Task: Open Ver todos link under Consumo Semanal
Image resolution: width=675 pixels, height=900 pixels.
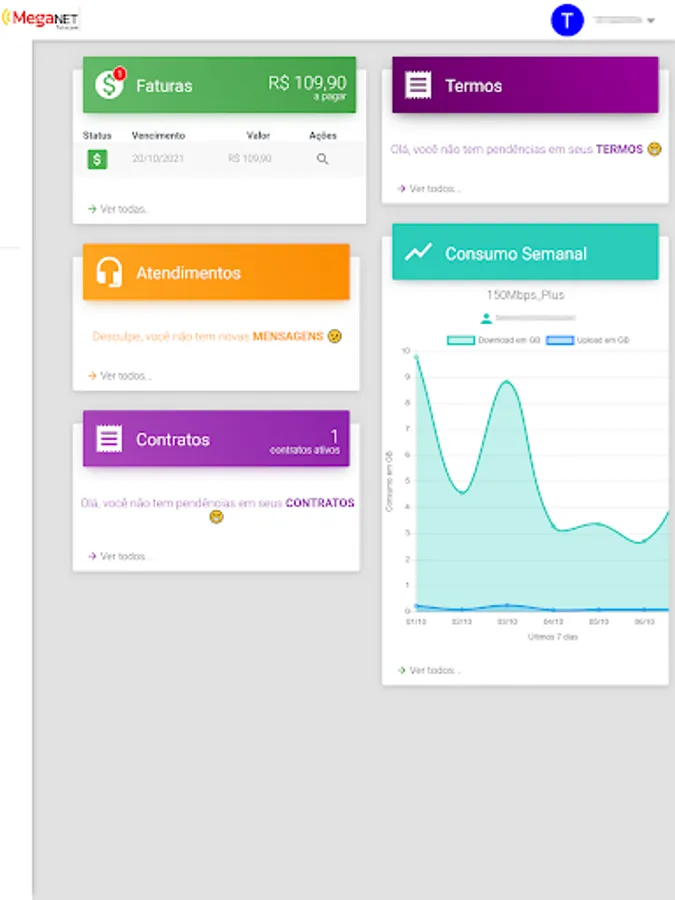Action: (x=429, y=670)
